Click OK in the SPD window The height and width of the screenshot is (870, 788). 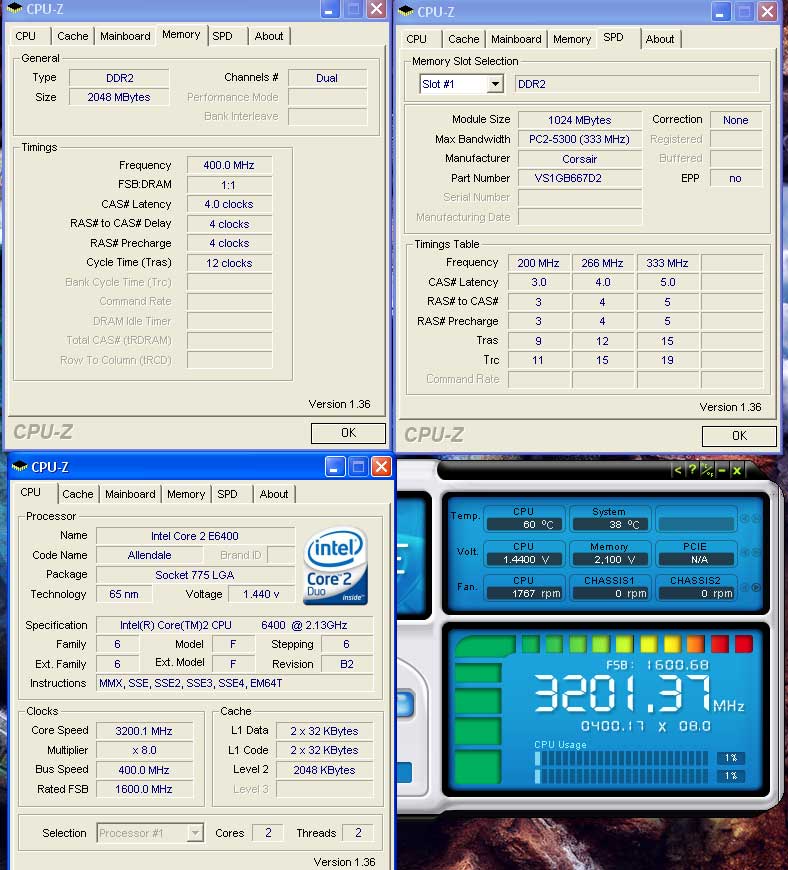click(x=739, y=436)
